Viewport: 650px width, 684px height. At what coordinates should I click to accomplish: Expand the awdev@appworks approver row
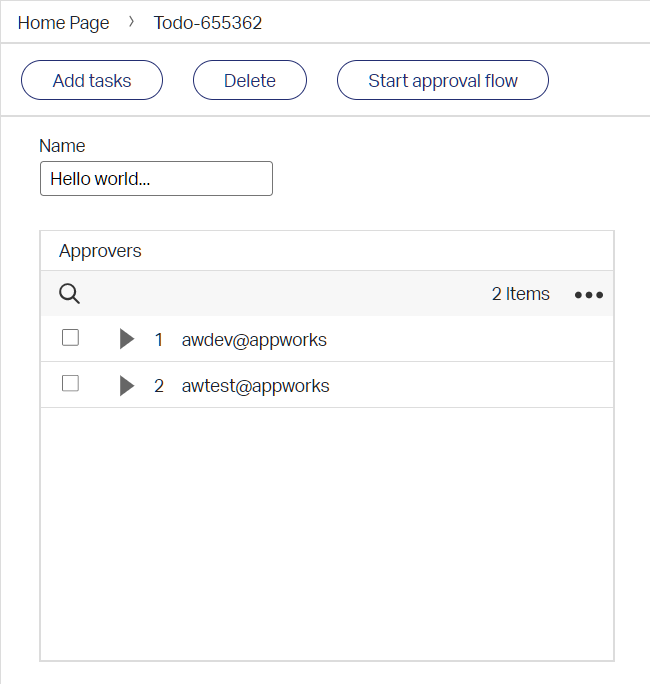pos(126,340)
